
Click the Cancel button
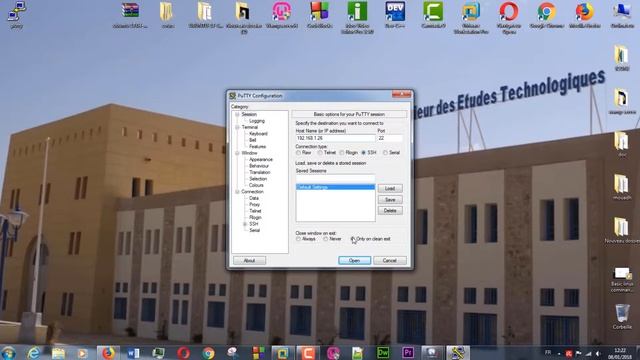click(390, 260)
